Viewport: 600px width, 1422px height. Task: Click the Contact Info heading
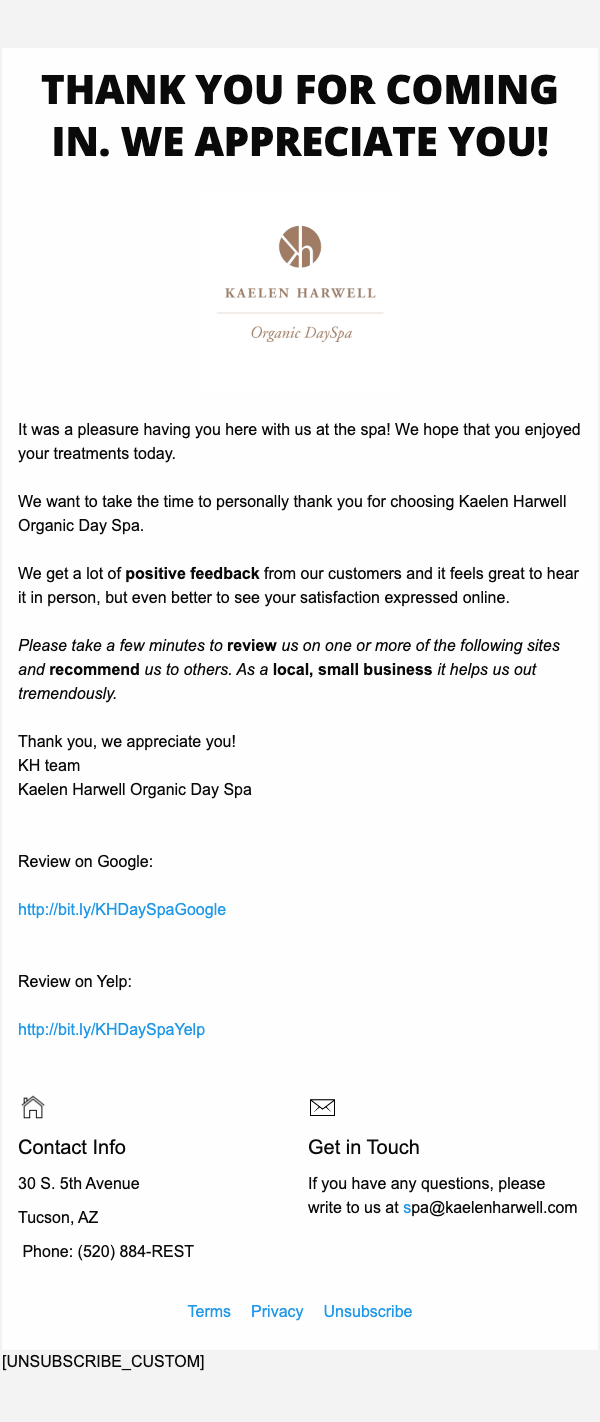(x=72, y=1147)
